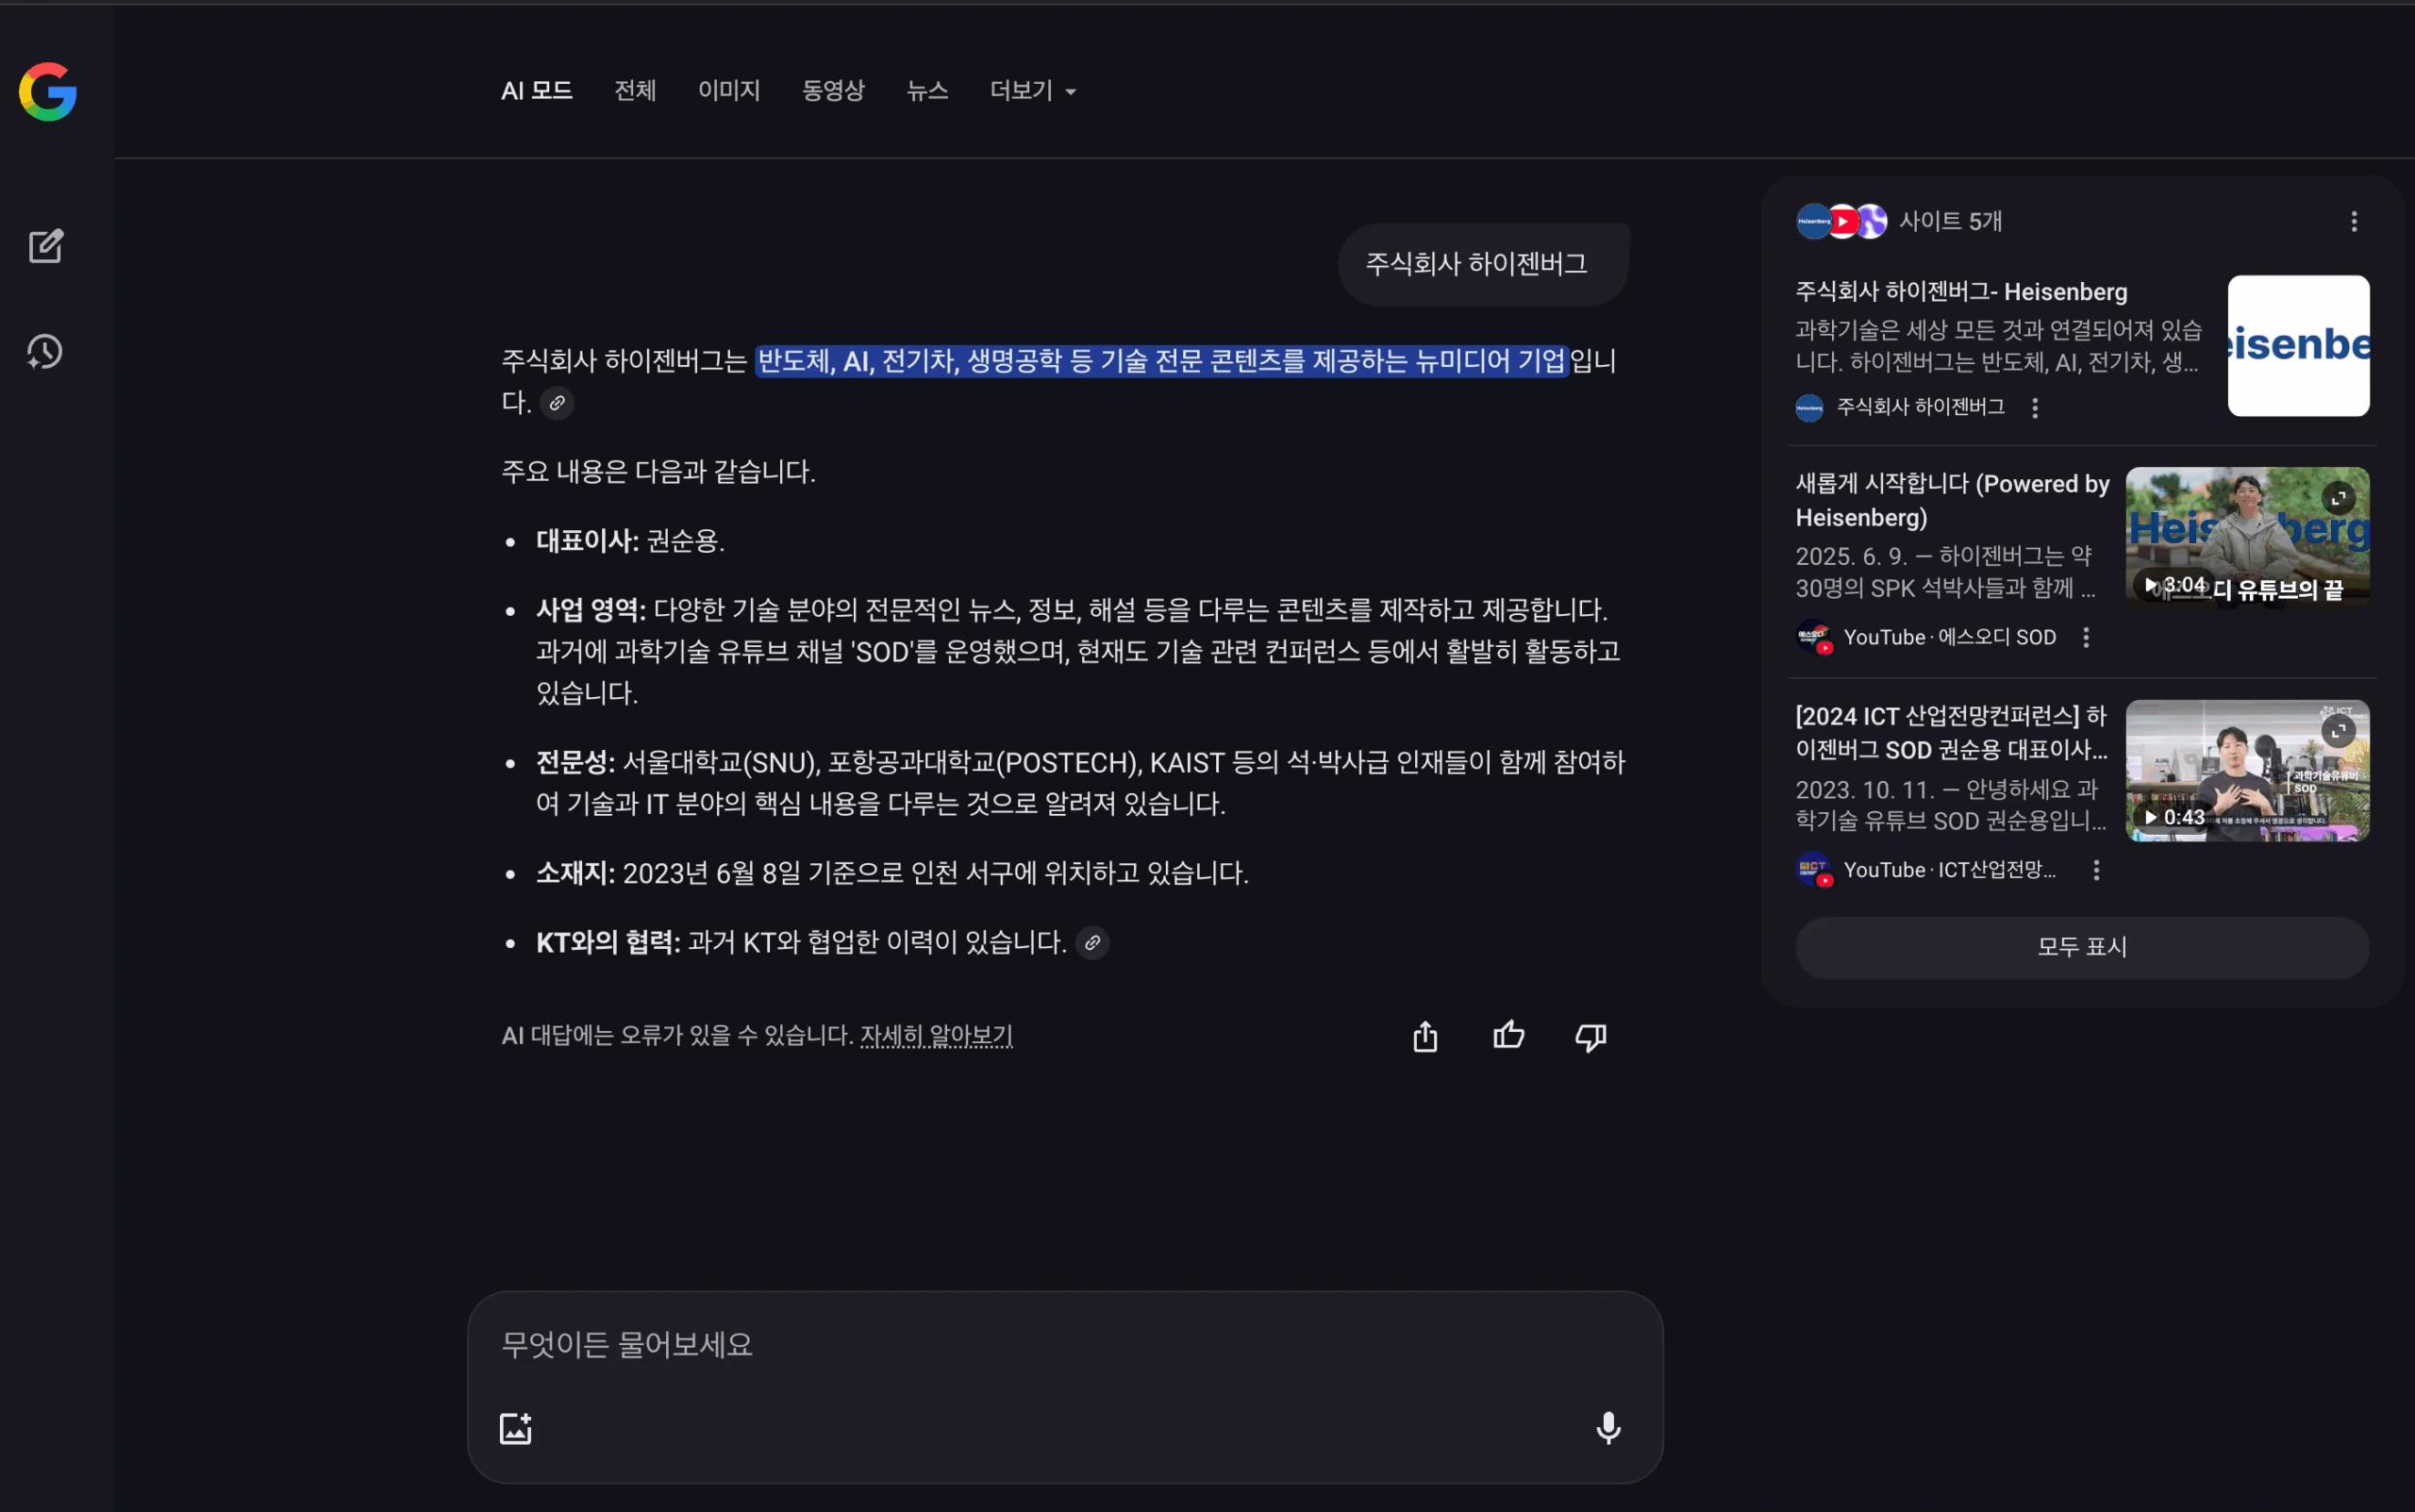Image resolution: width=2415 pixels, height=1512 pixels.
Task: Expand the 더보기 dropdown menu
Action: [x=1032, y=91]
